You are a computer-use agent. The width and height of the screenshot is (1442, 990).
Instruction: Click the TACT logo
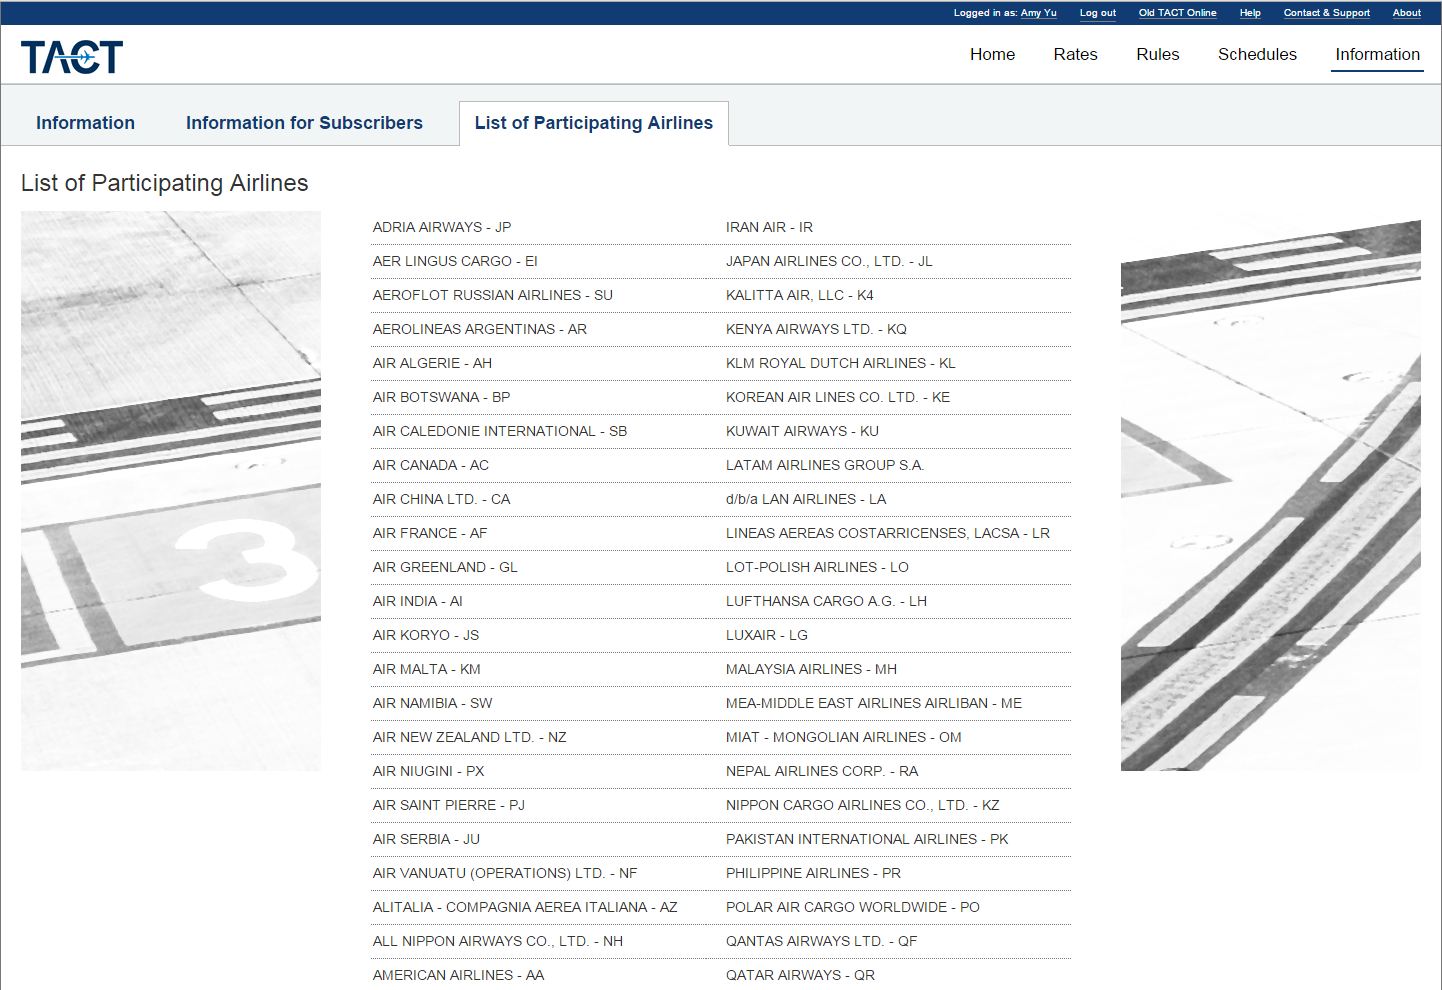coord(72,57)
